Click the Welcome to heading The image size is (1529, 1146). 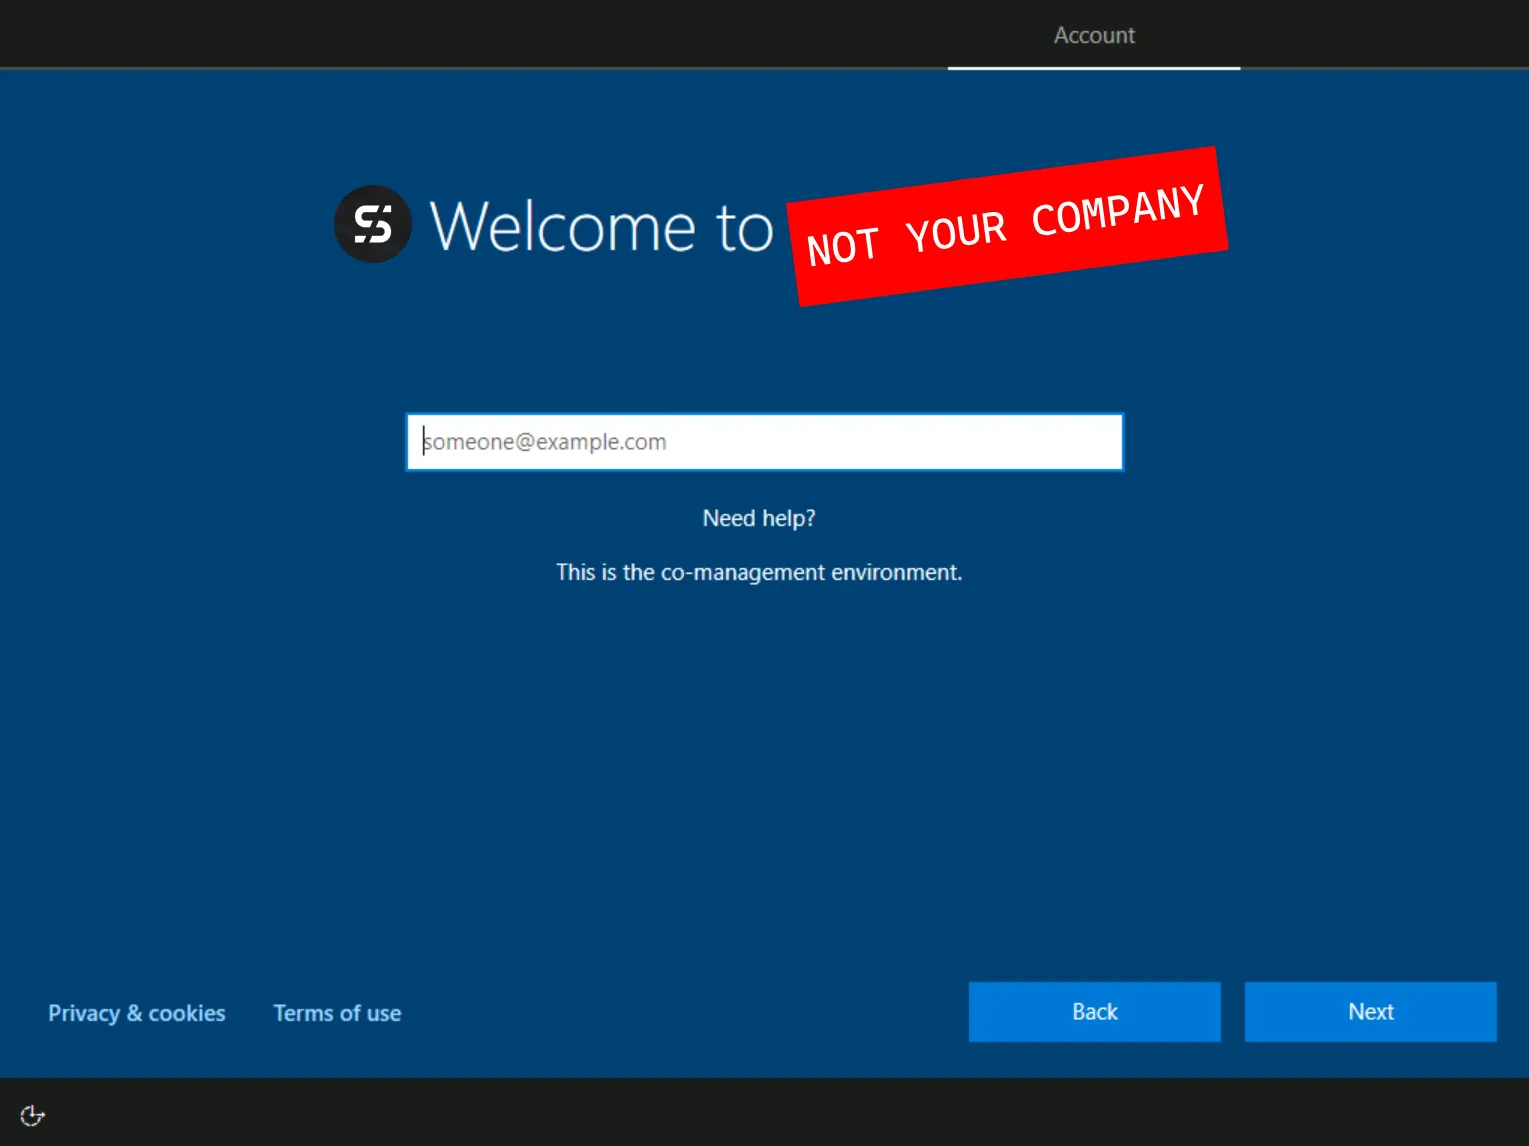tap(602, 226)
